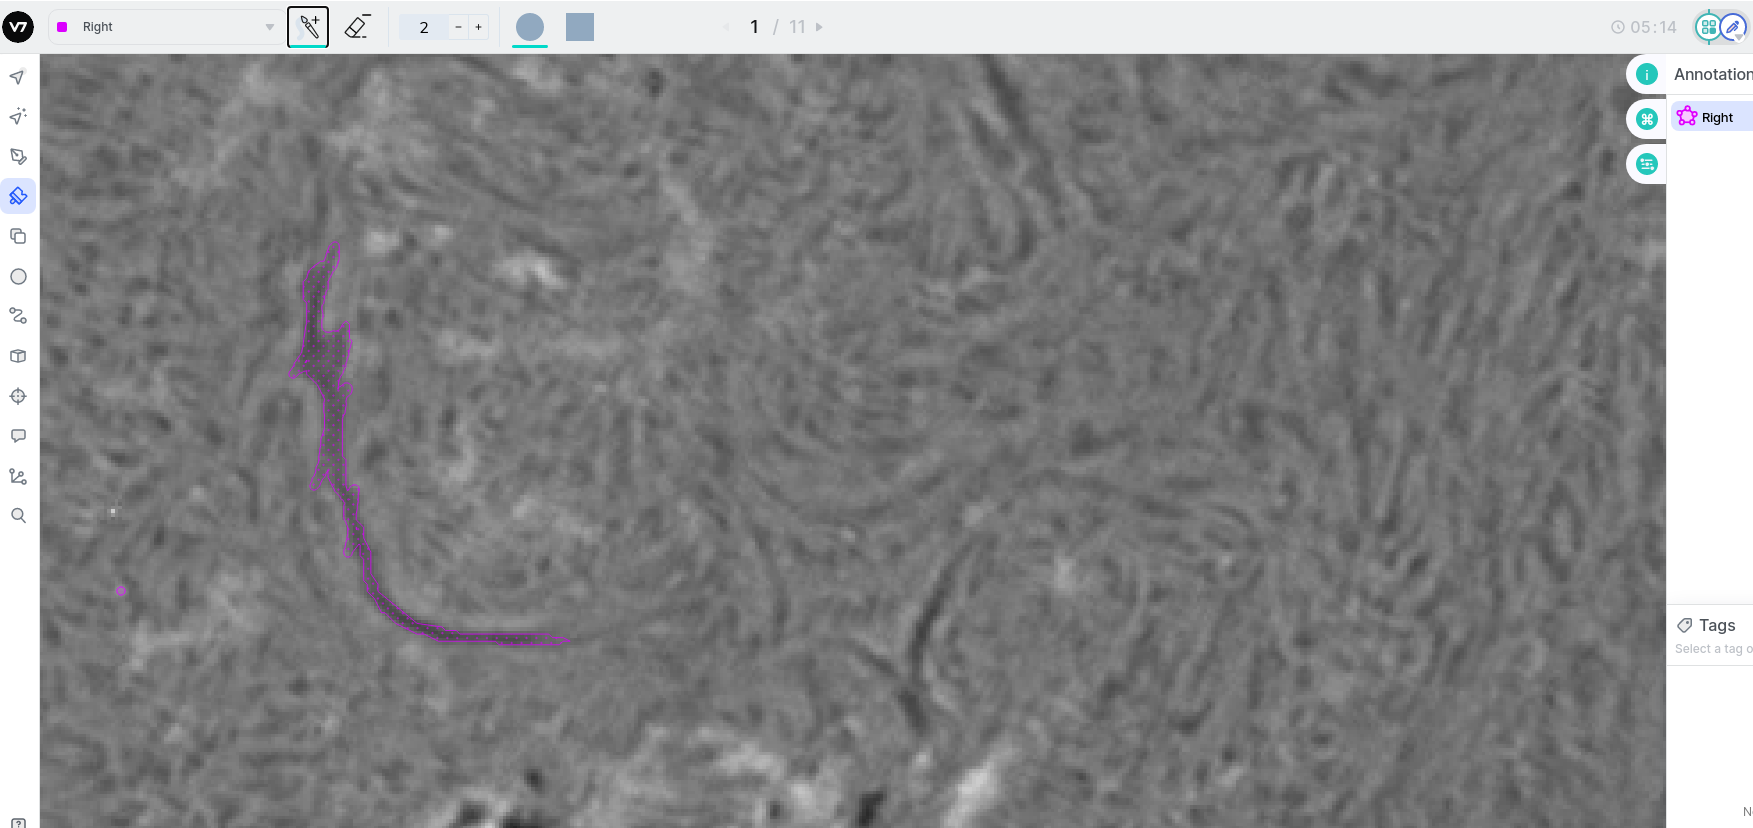Select the skeleton tool
The width and height of the screenshot is (1753, 828).
pyautogui.click(x=18, y=476)
